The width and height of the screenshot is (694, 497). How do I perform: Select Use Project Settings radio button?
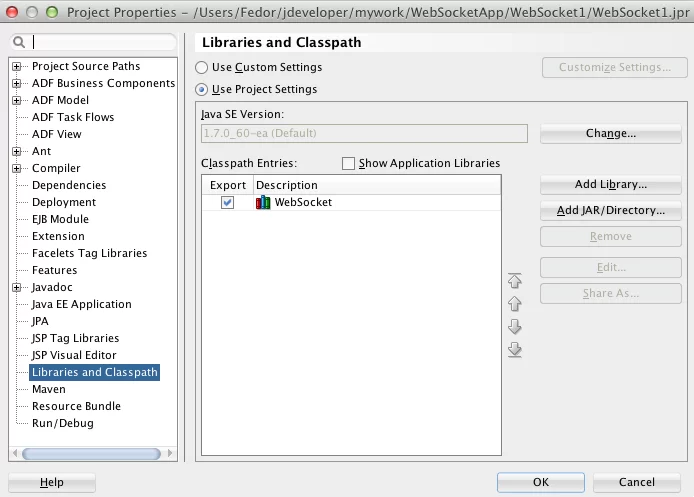click(201, 90)
